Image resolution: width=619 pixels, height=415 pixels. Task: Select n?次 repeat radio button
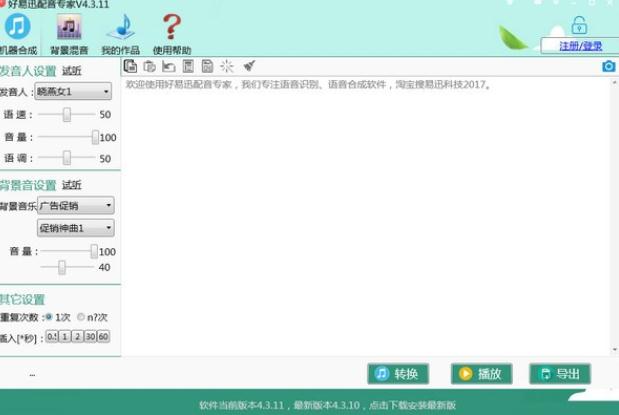click(81, 317)
